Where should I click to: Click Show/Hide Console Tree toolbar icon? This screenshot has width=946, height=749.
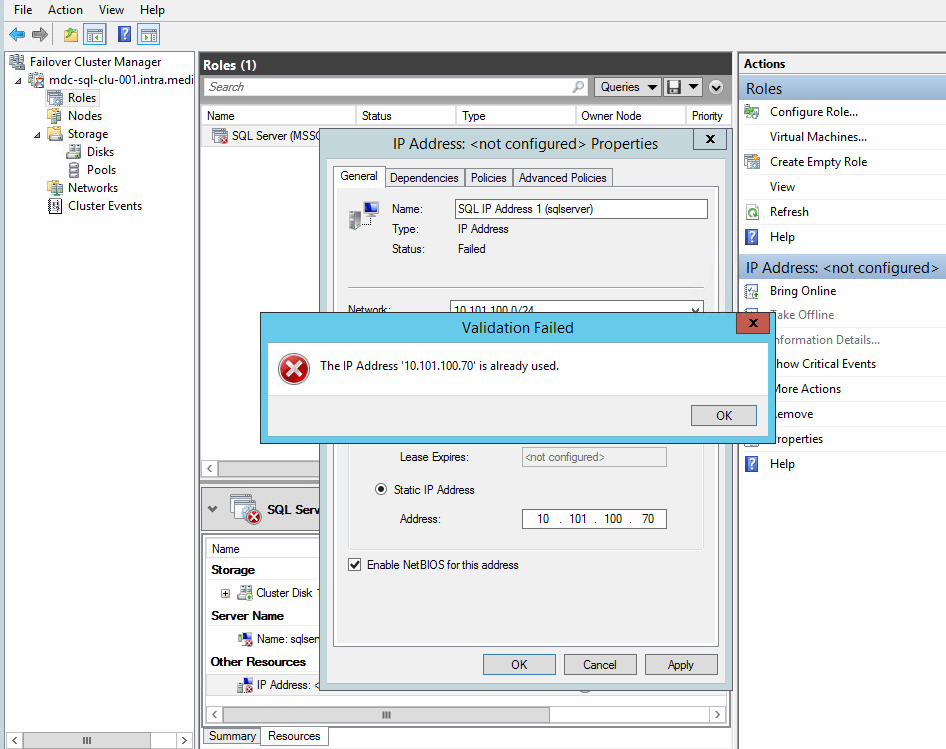point(95,35)
